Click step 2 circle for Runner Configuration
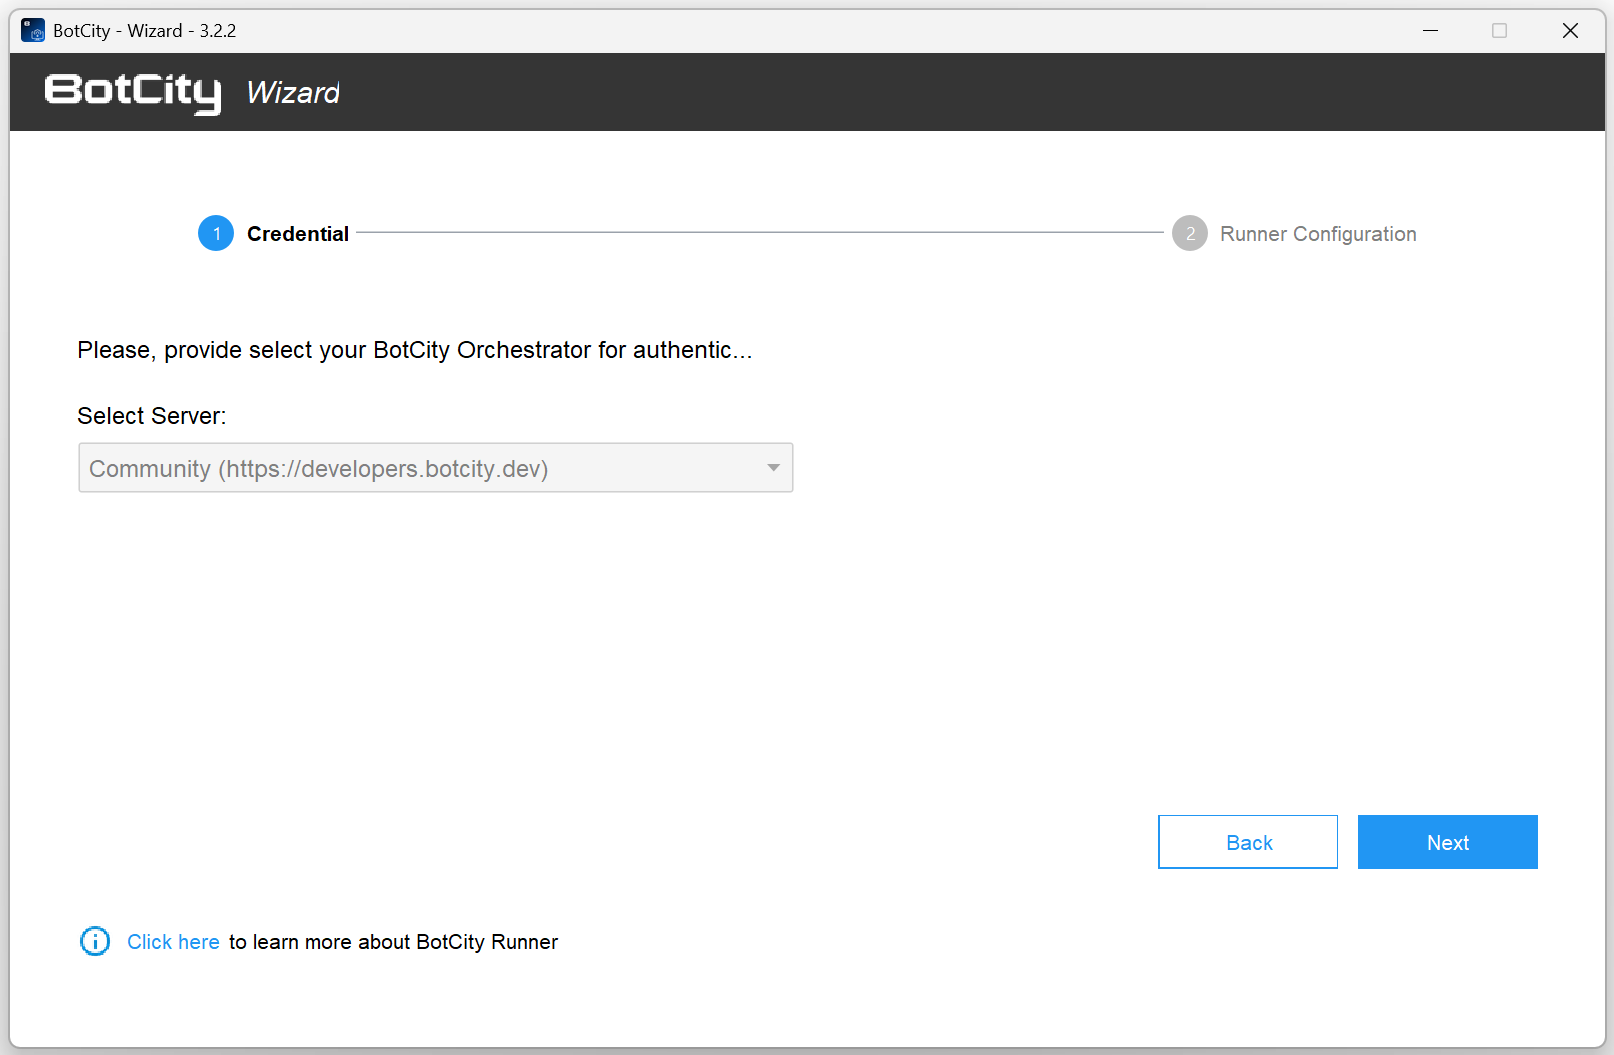This screenshot has height=1055, width=1614. (x=1189, y=233)
